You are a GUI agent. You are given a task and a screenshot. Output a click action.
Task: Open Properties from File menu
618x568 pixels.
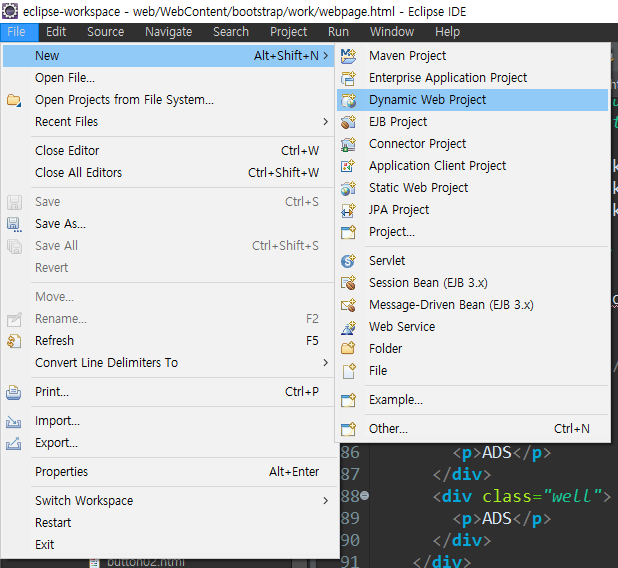[168, 472]
